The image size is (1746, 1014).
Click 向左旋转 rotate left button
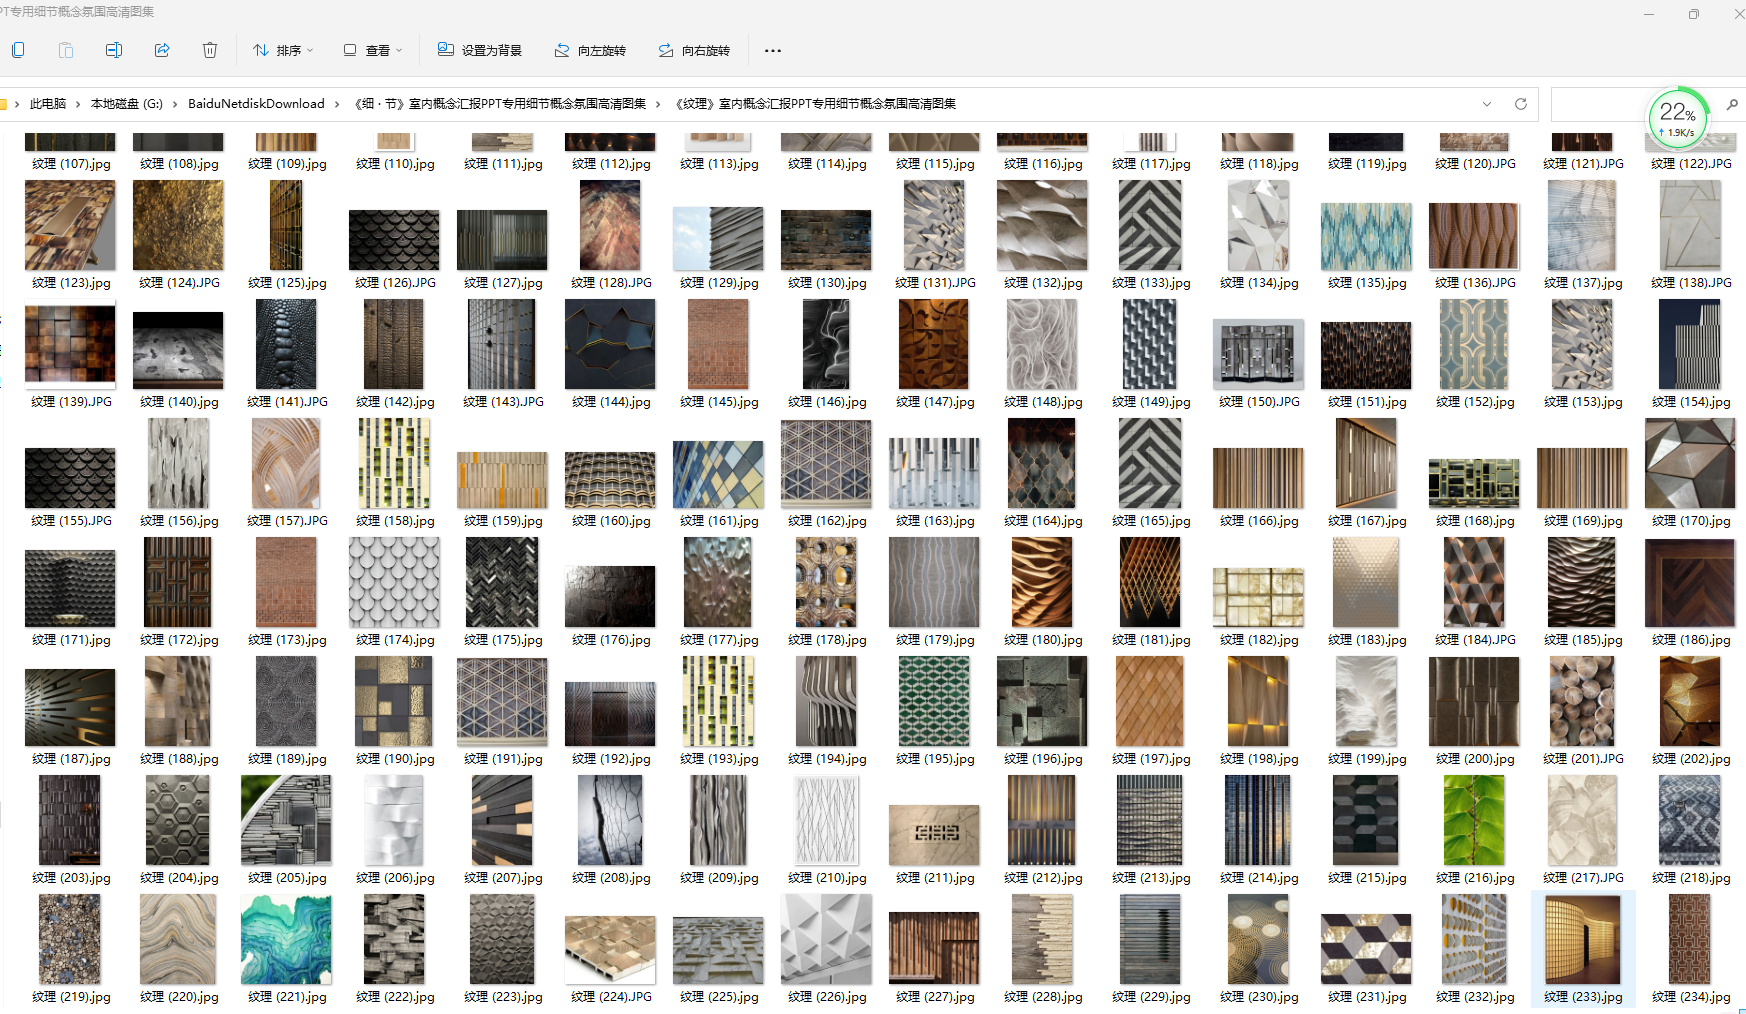click(590, 50)
